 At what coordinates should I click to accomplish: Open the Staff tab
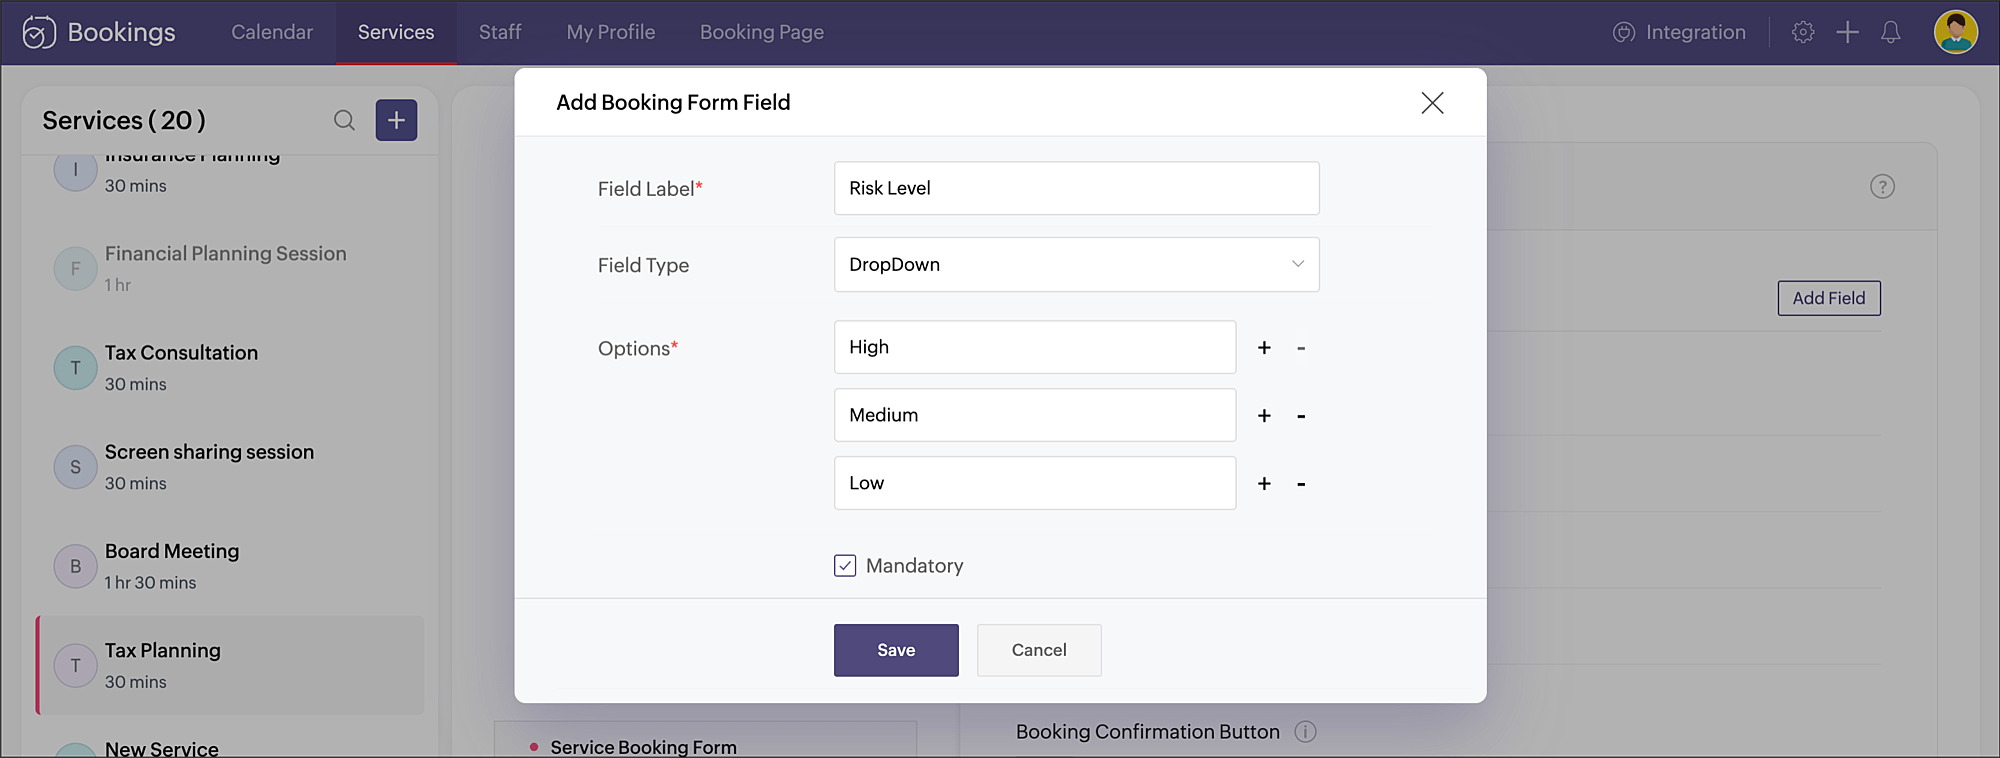pos(500,32)
